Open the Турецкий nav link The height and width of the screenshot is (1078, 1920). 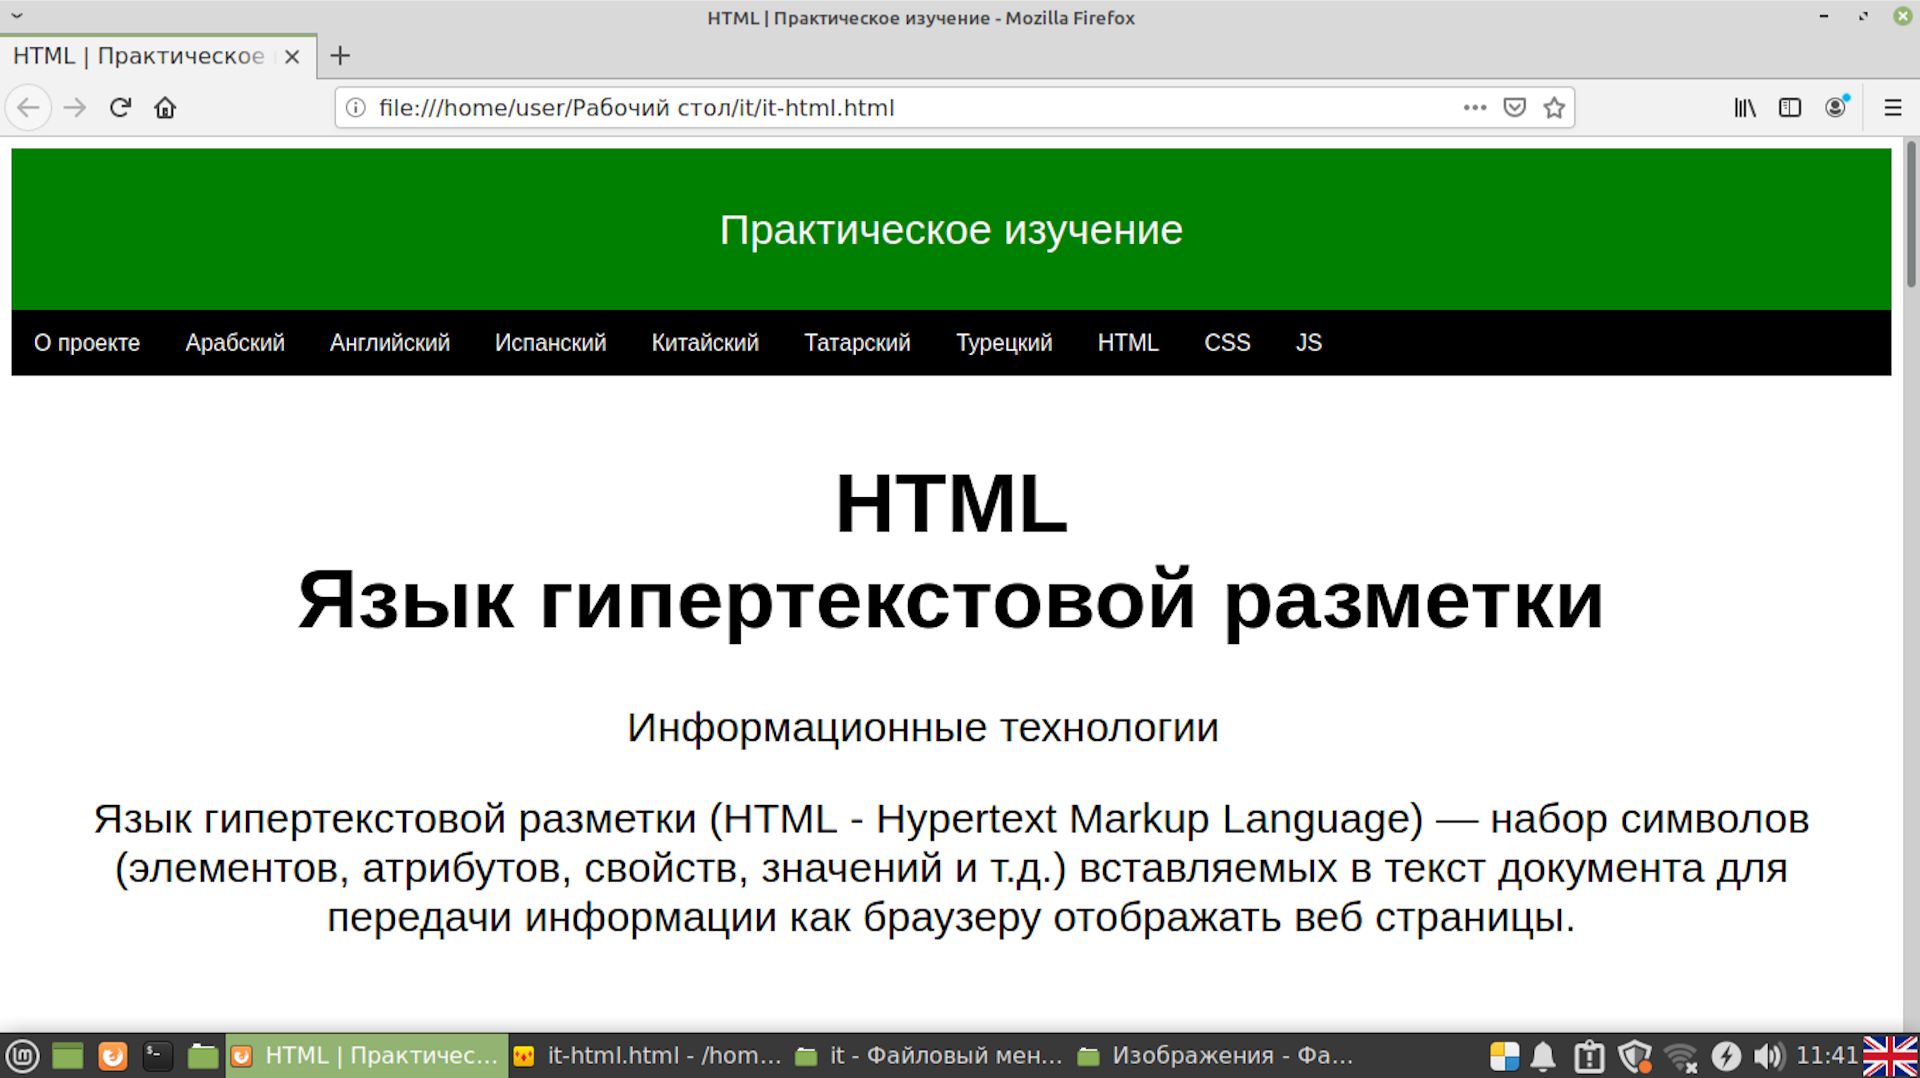[1004, 343]
